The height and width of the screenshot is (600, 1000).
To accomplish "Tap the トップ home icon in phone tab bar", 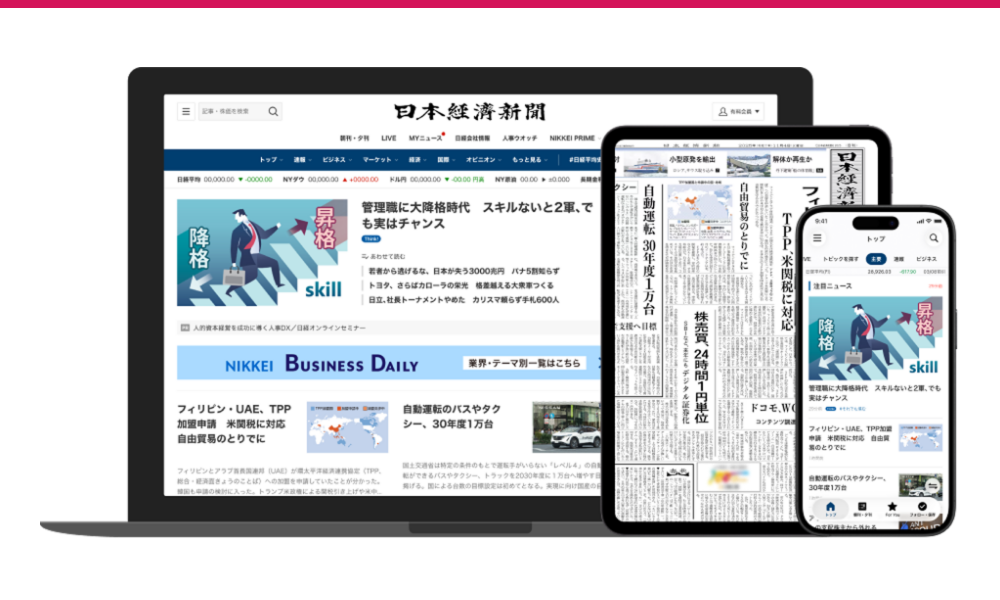I will (830, 508).
